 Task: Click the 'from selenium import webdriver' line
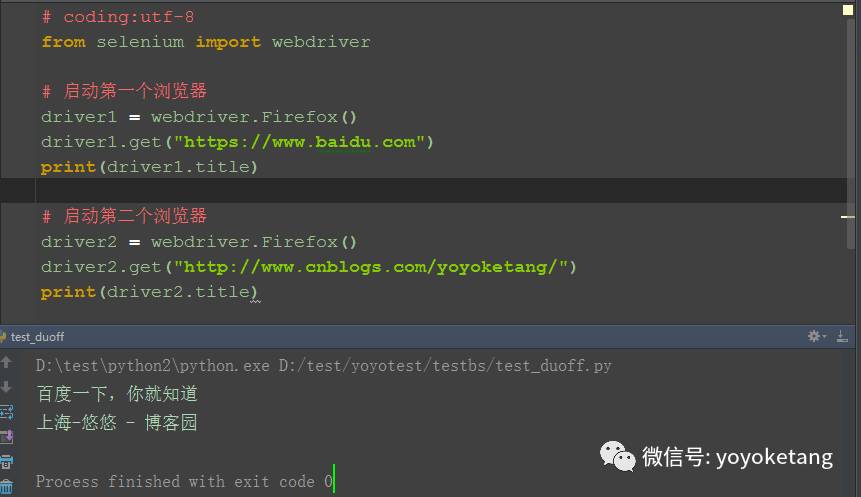click(206, 42)
